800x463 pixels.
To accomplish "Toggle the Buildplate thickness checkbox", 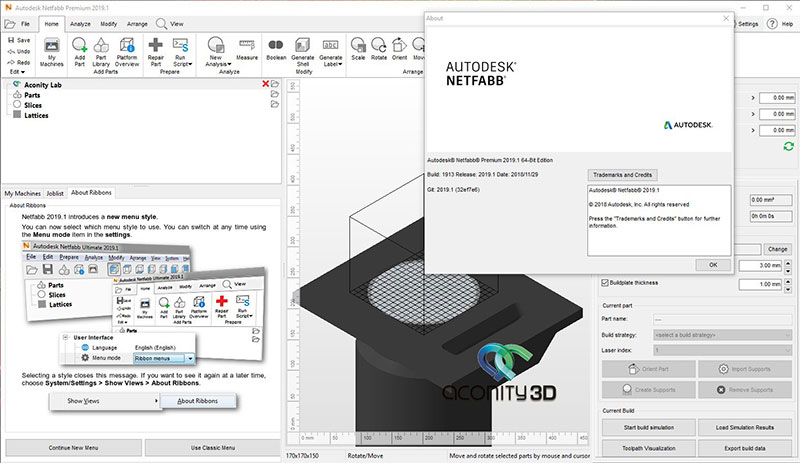I will 605,283.
